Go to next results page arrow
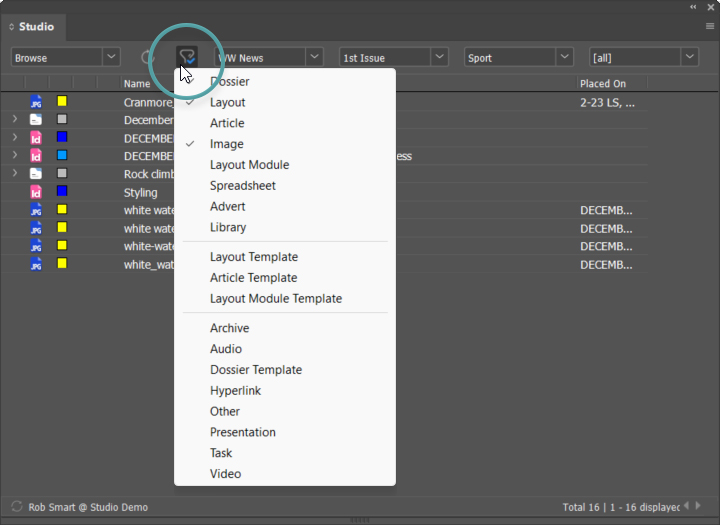The image size is (720, 525). pyautogui.click(x=698, y=506)
